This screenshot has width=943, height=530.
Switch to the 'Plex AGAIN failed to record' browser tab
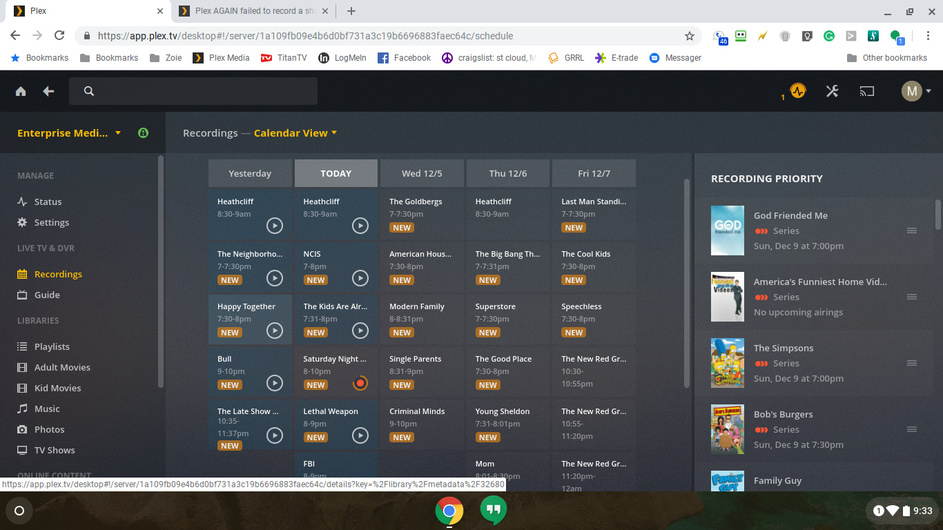[x=254, y=11]
